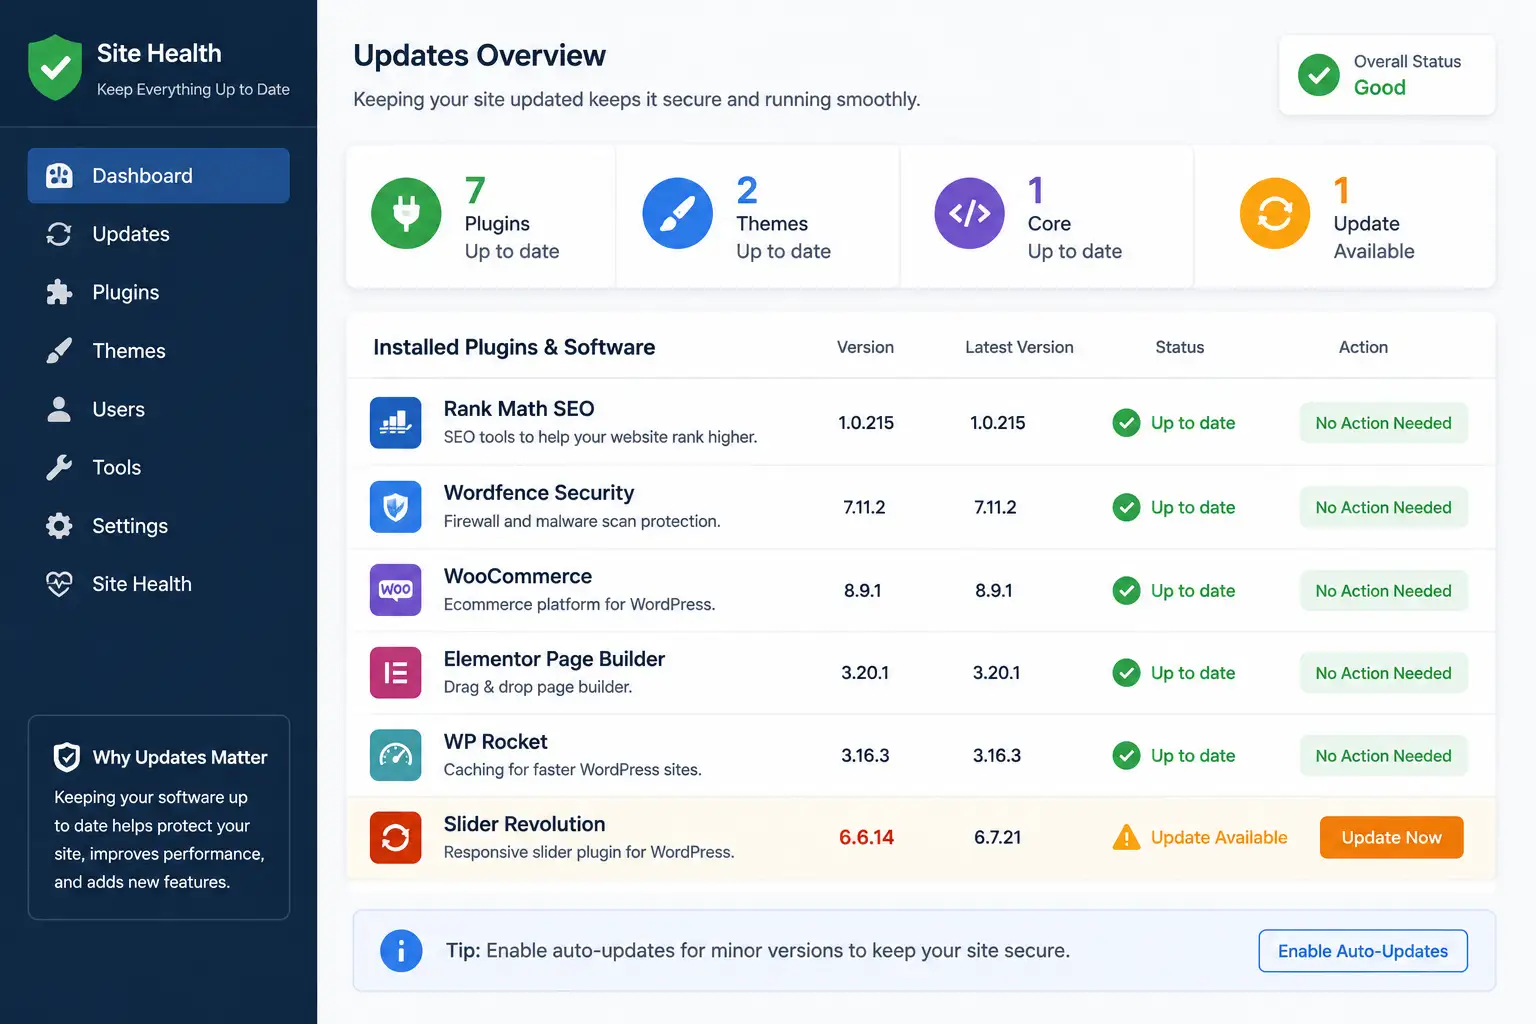The width and height of the screenshot is (1536, 1024).
Task: Click the Wordfence Security shield icon
Action: click(395, 507)
